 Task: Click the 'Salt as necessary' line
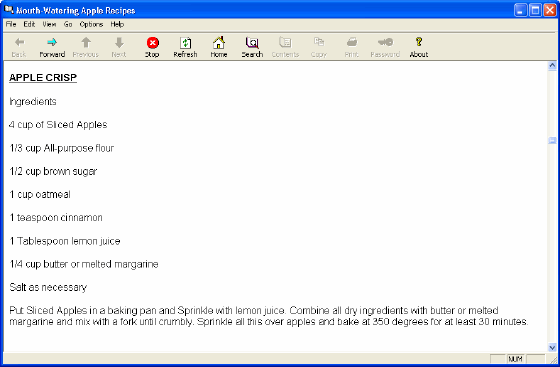click(48, 287)
